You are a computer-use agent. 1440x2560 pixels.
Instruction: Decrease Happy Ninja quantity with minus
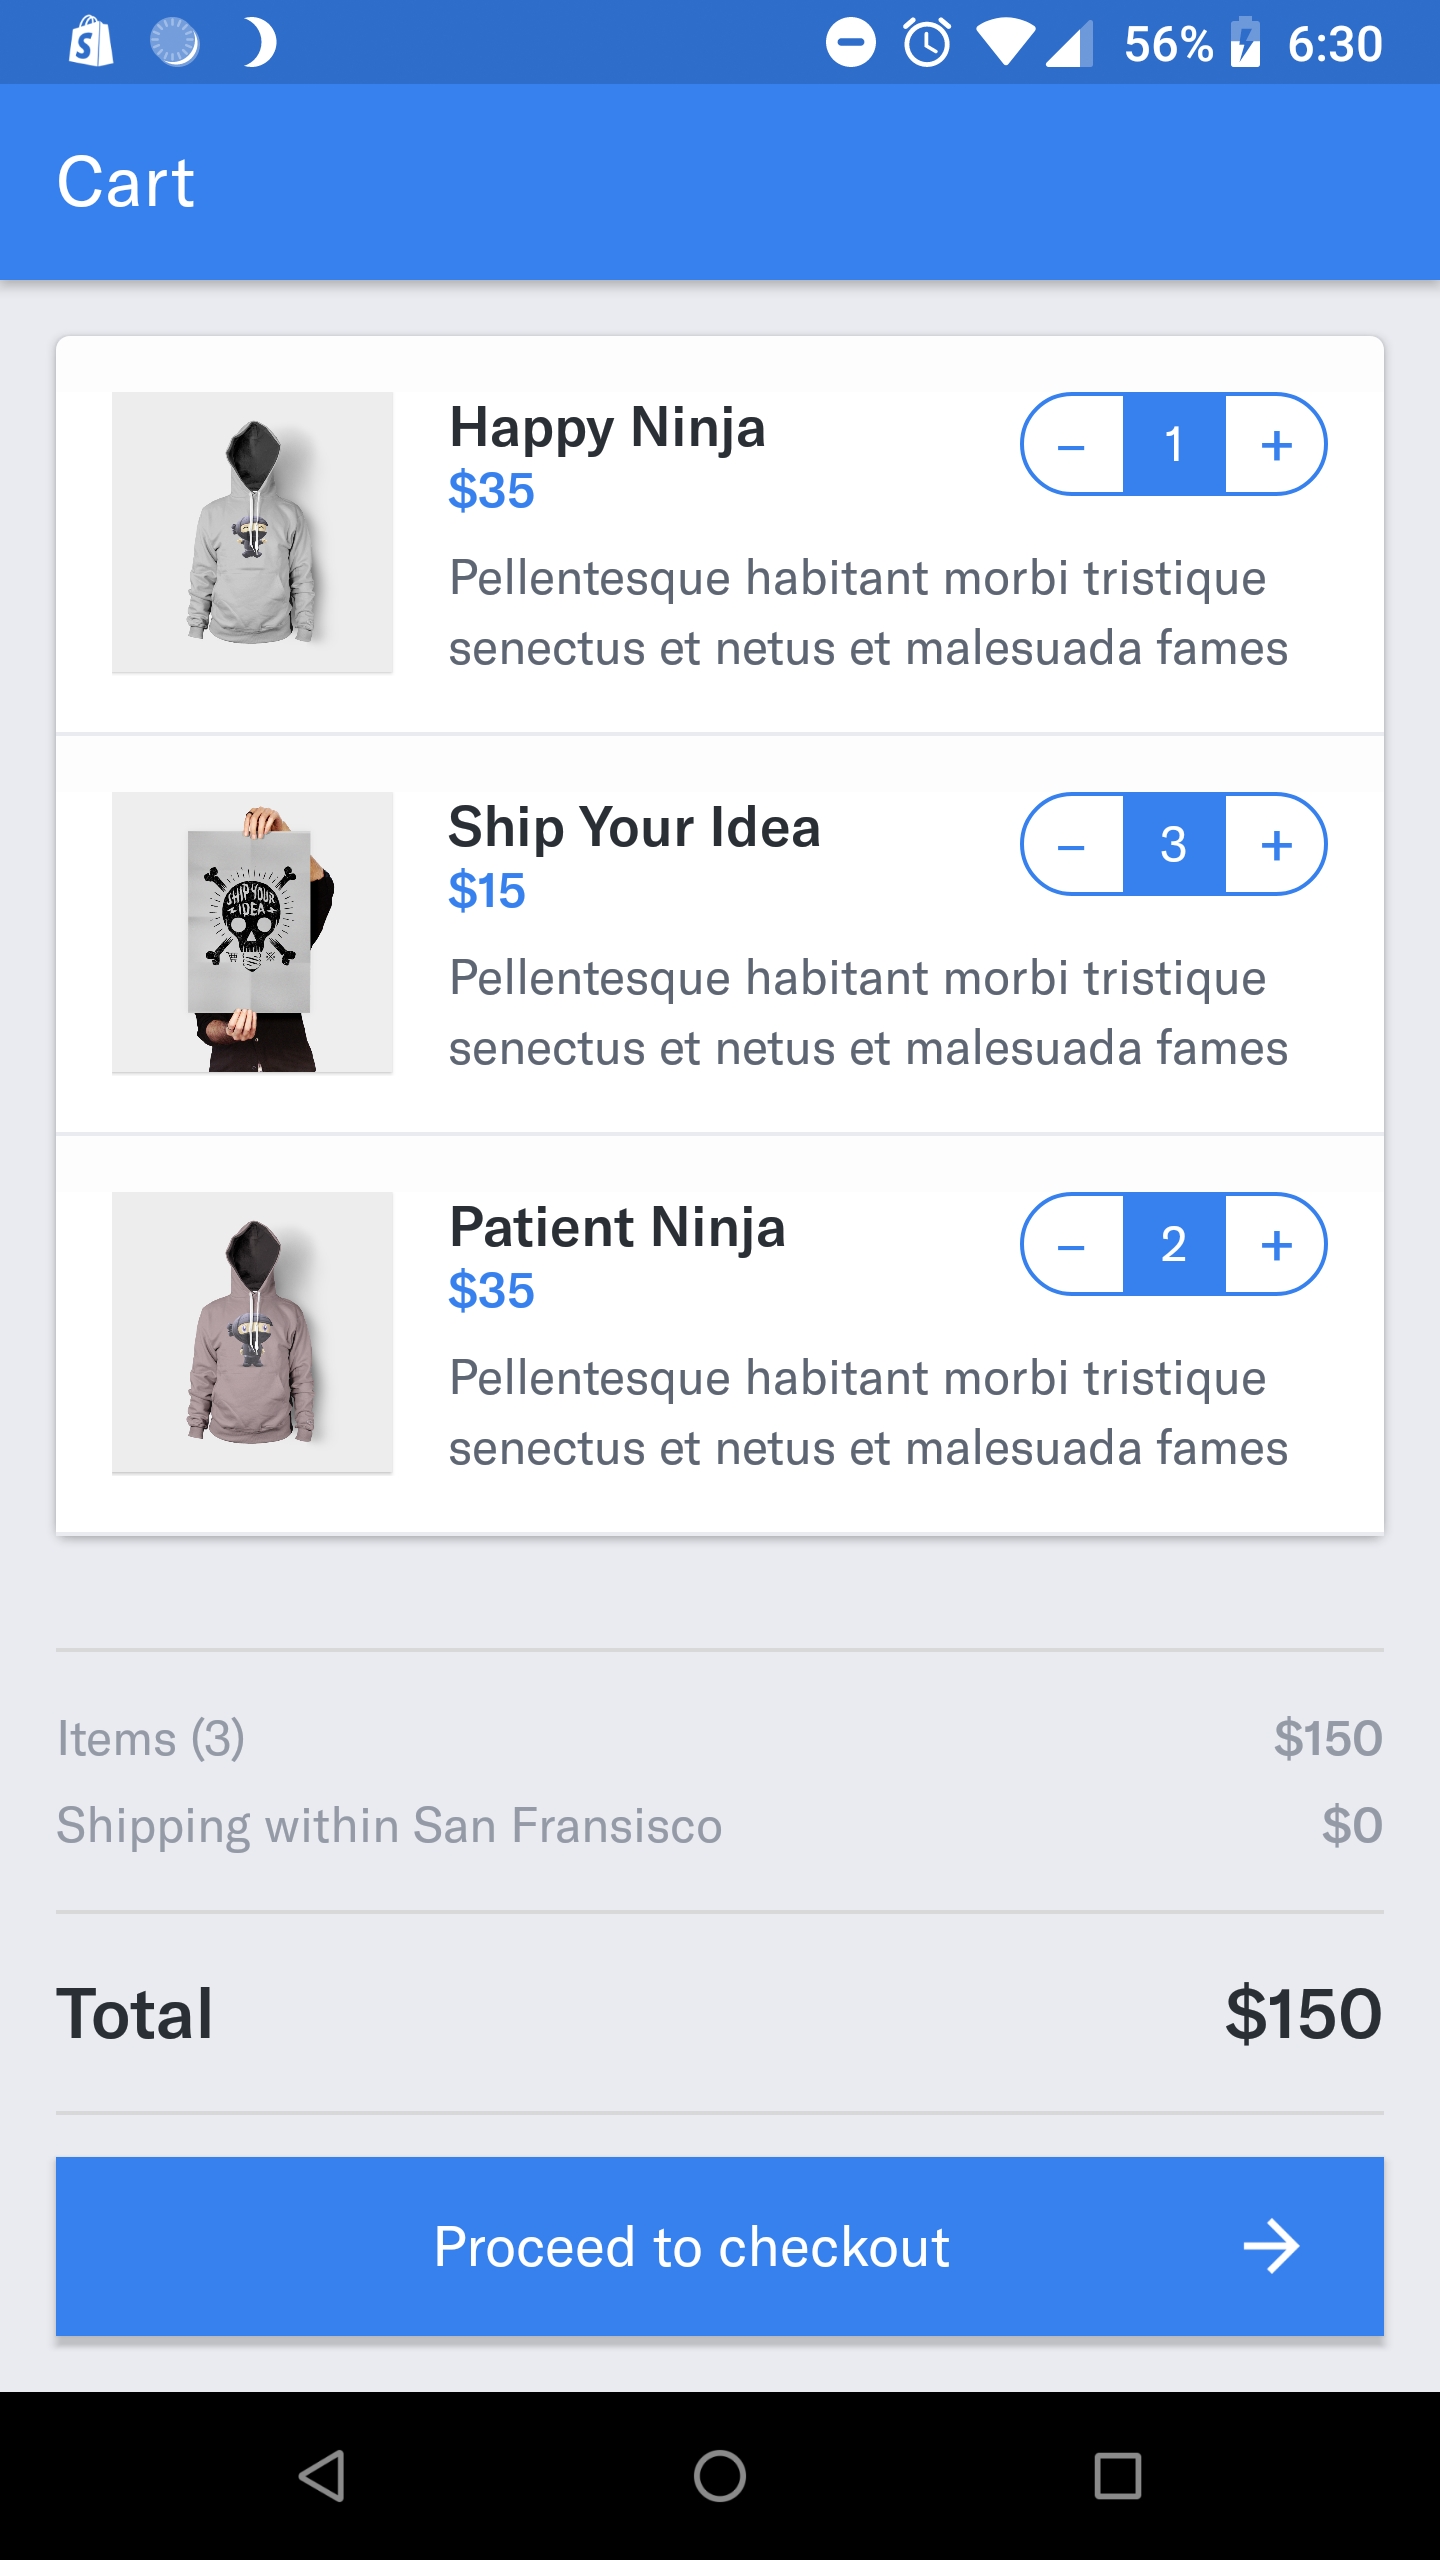pos(1072,445)
